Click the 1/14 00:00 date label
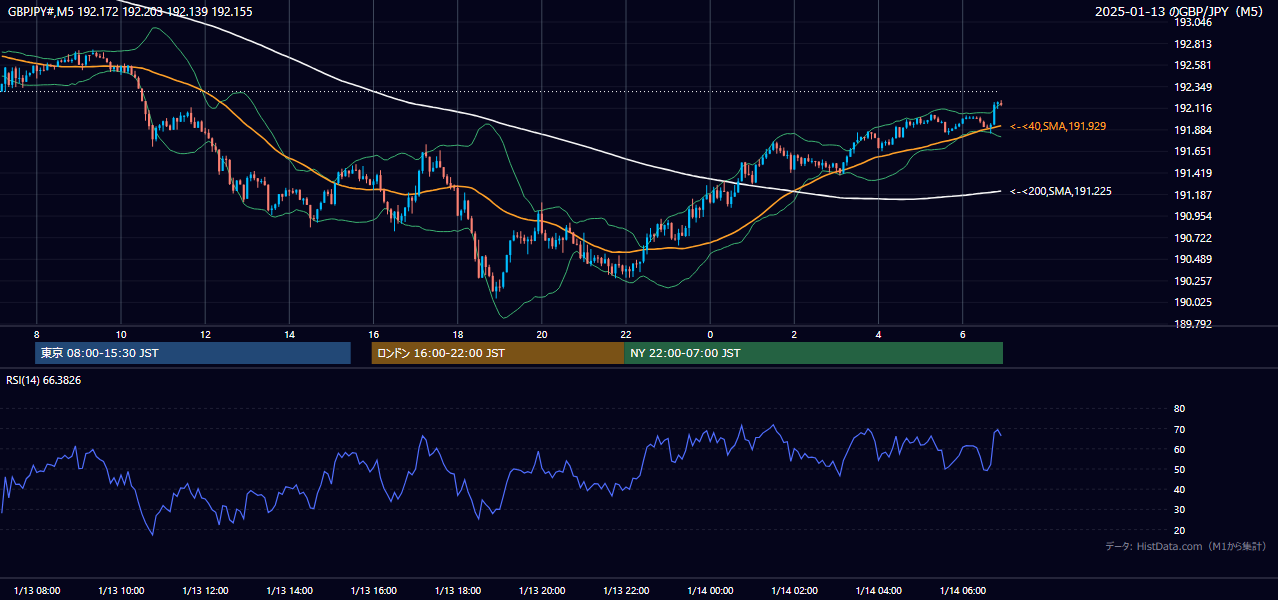Image resolution: width=1278 pixels, height=600 pixels. click(710, 590)
